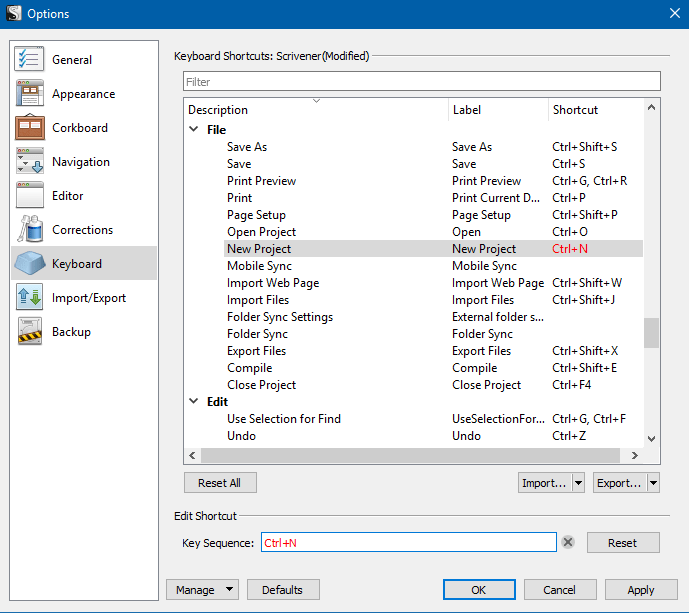Click the Shortcut column header

click(596, 109)
